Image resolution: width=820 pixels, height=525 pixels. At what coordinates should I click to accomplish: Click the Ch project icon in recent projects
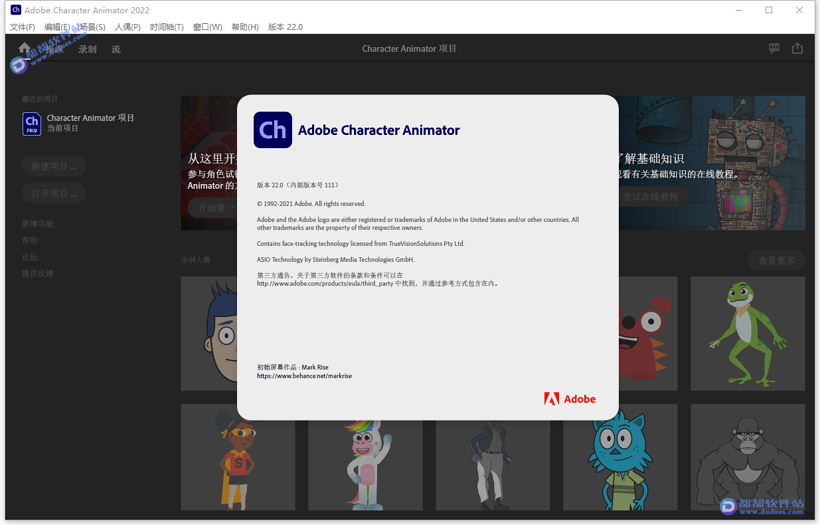tap(32, 124)
